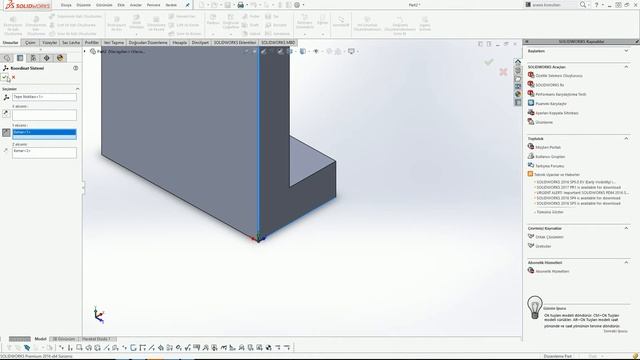Switch to the DimXpert tab
Viewport: 640px width, 360px height.
point(200,42)
